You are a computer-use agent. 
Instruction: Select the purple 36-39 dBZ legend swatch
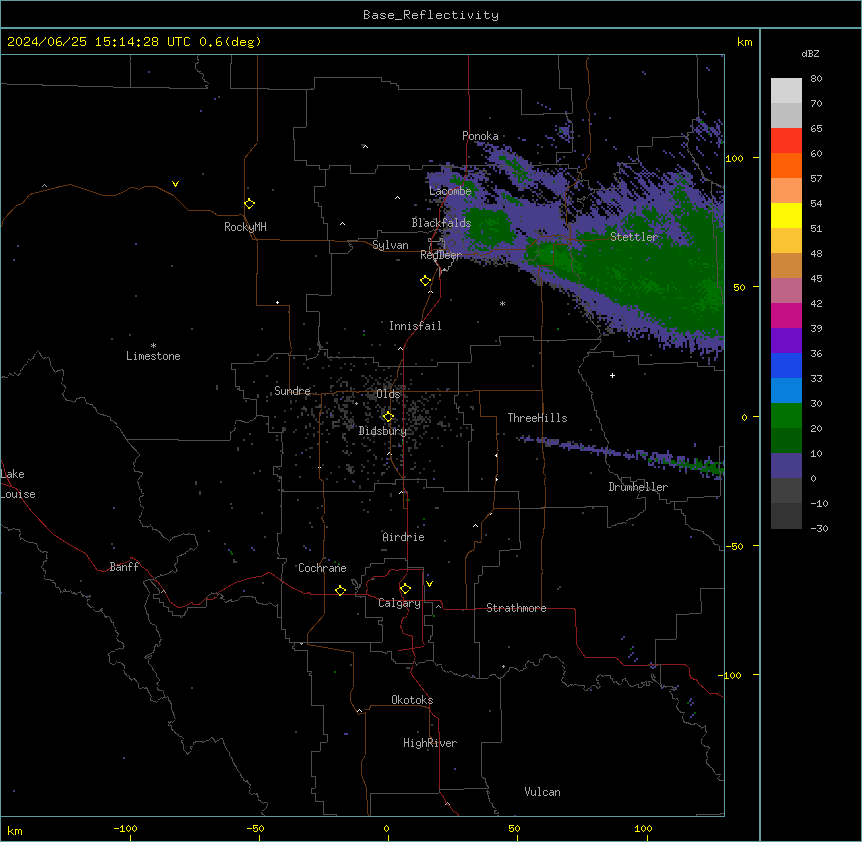click(786, 341)
